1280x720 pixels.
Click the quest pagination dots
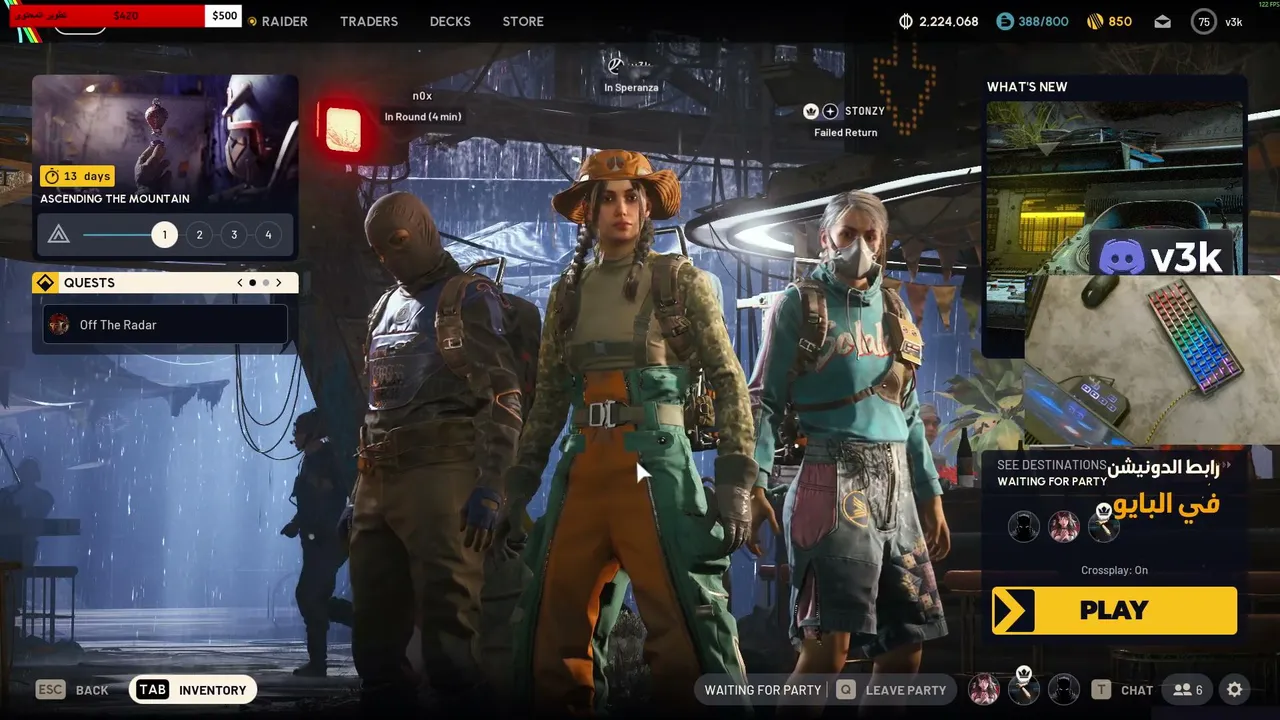click(x=259, y=283)
